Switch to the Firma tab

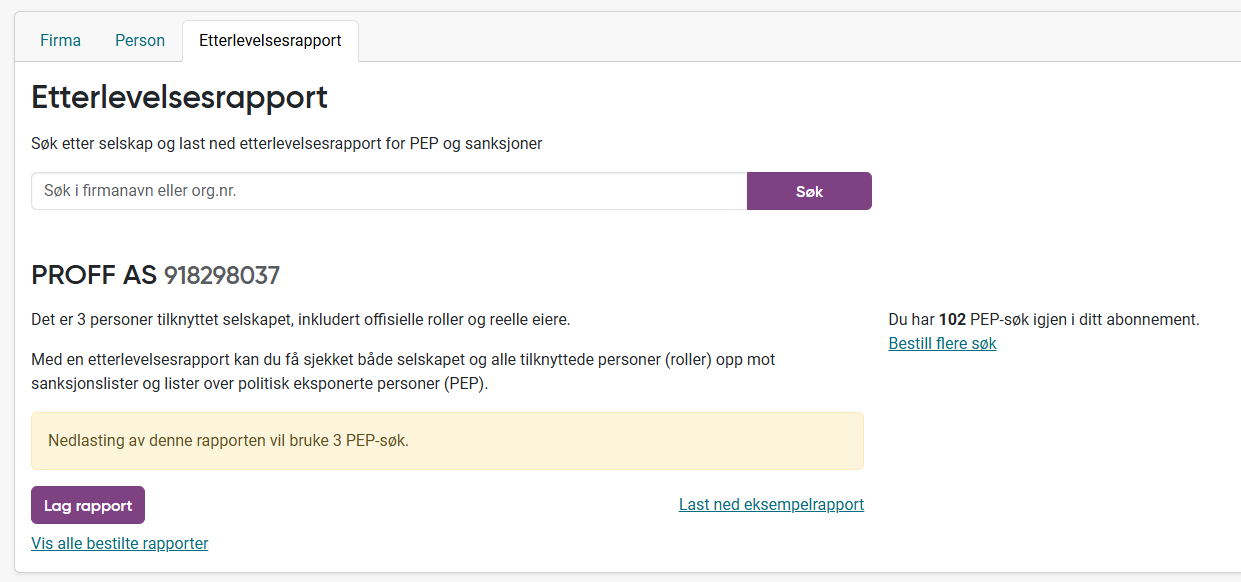[x=60, y=41]
